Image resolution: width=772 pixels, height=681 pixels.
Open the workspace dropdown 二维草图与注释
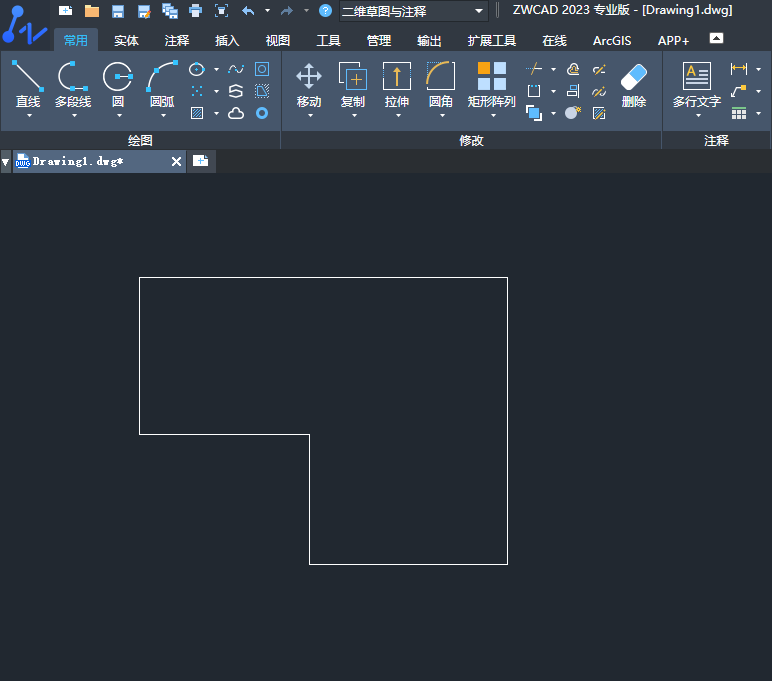414,11
